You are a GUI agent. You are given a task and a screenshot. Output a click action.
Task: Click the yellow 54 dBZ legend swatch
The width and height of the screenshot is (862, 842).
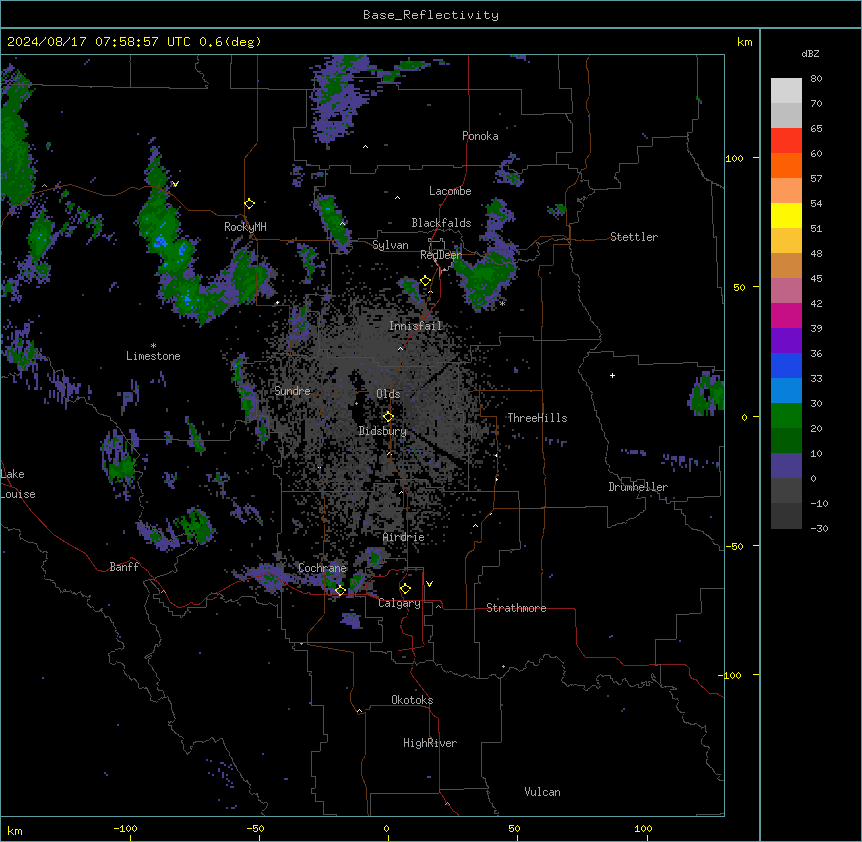(786, 215)
